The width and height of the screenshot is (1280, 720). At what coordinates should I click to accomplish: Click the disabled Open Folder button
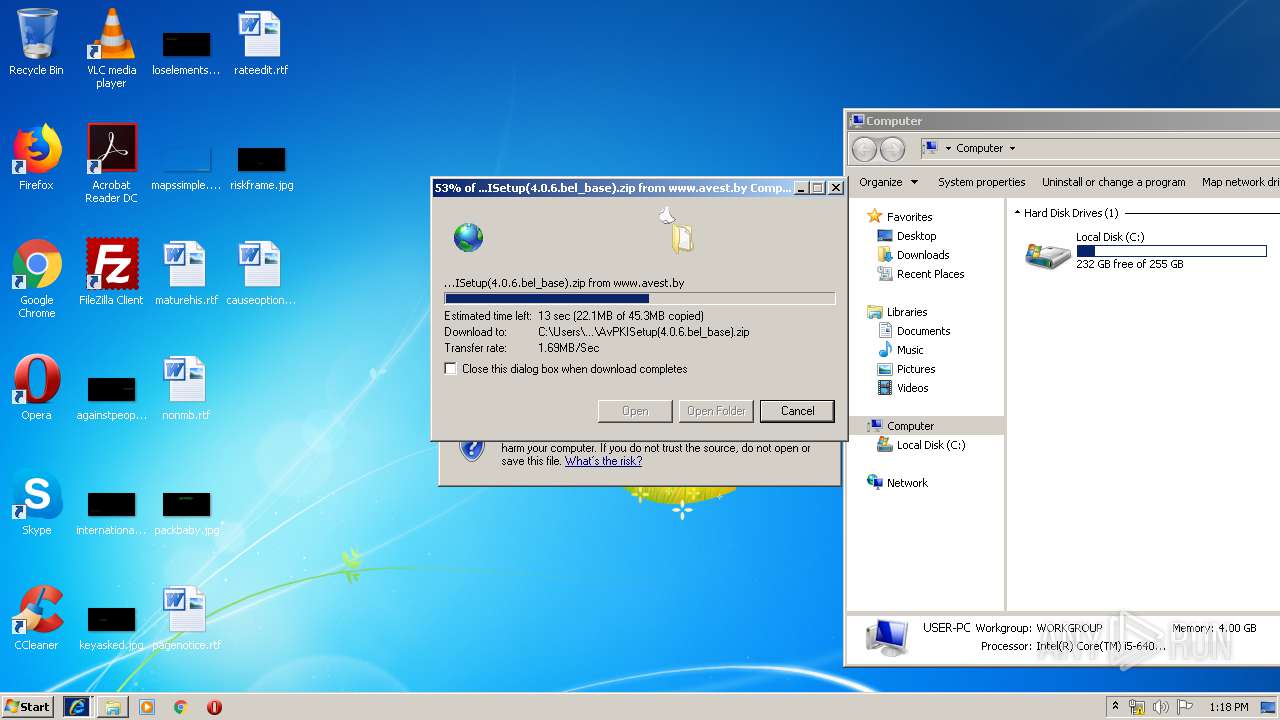(716, 411)
